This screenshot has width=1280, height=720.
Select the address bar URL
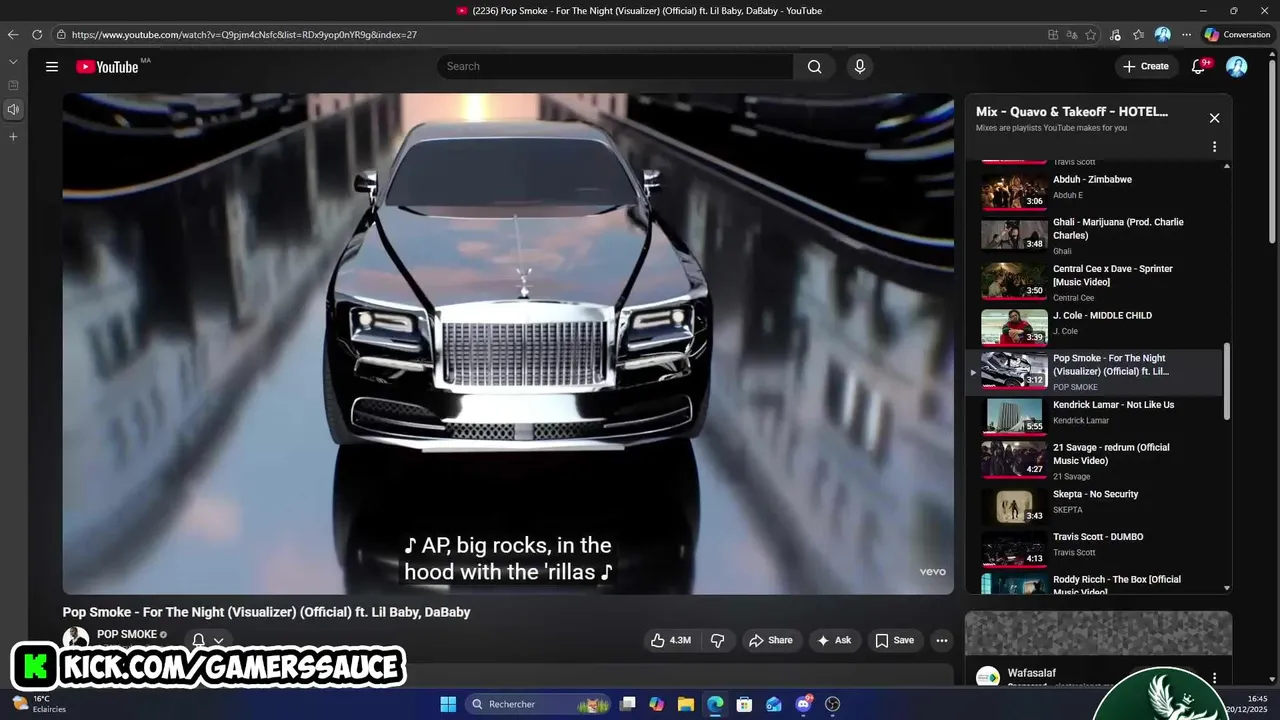pyautogui.click(x=244, y=34)
